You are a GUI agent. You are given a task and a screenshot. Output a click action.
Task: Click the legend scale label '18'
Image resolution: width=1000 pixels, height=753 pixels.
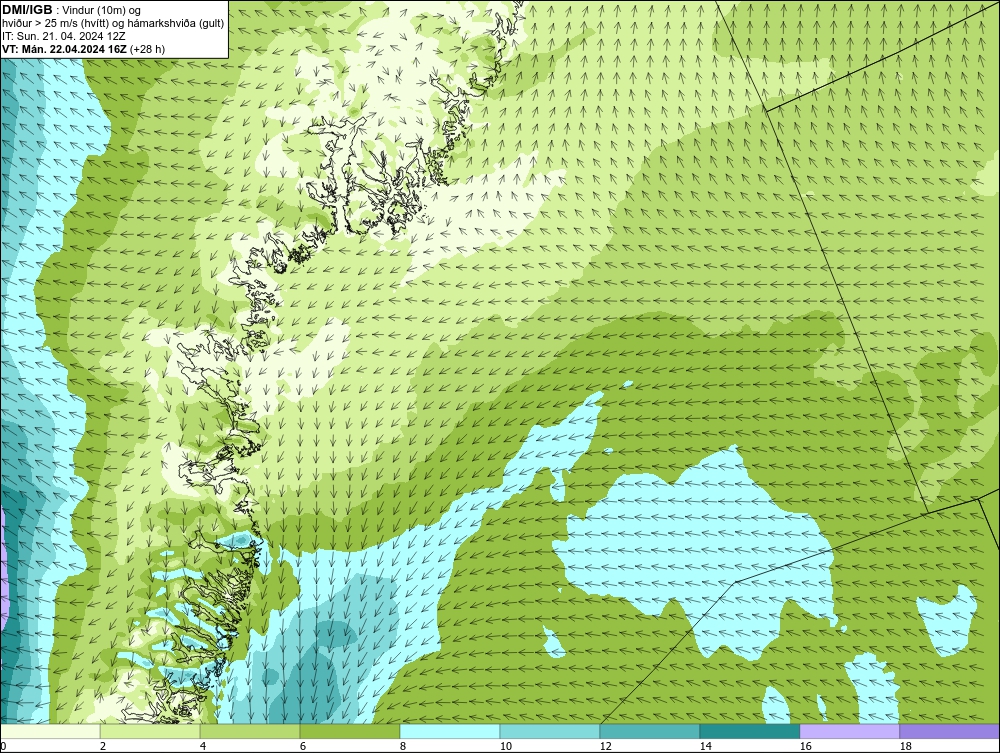point(905,746)
